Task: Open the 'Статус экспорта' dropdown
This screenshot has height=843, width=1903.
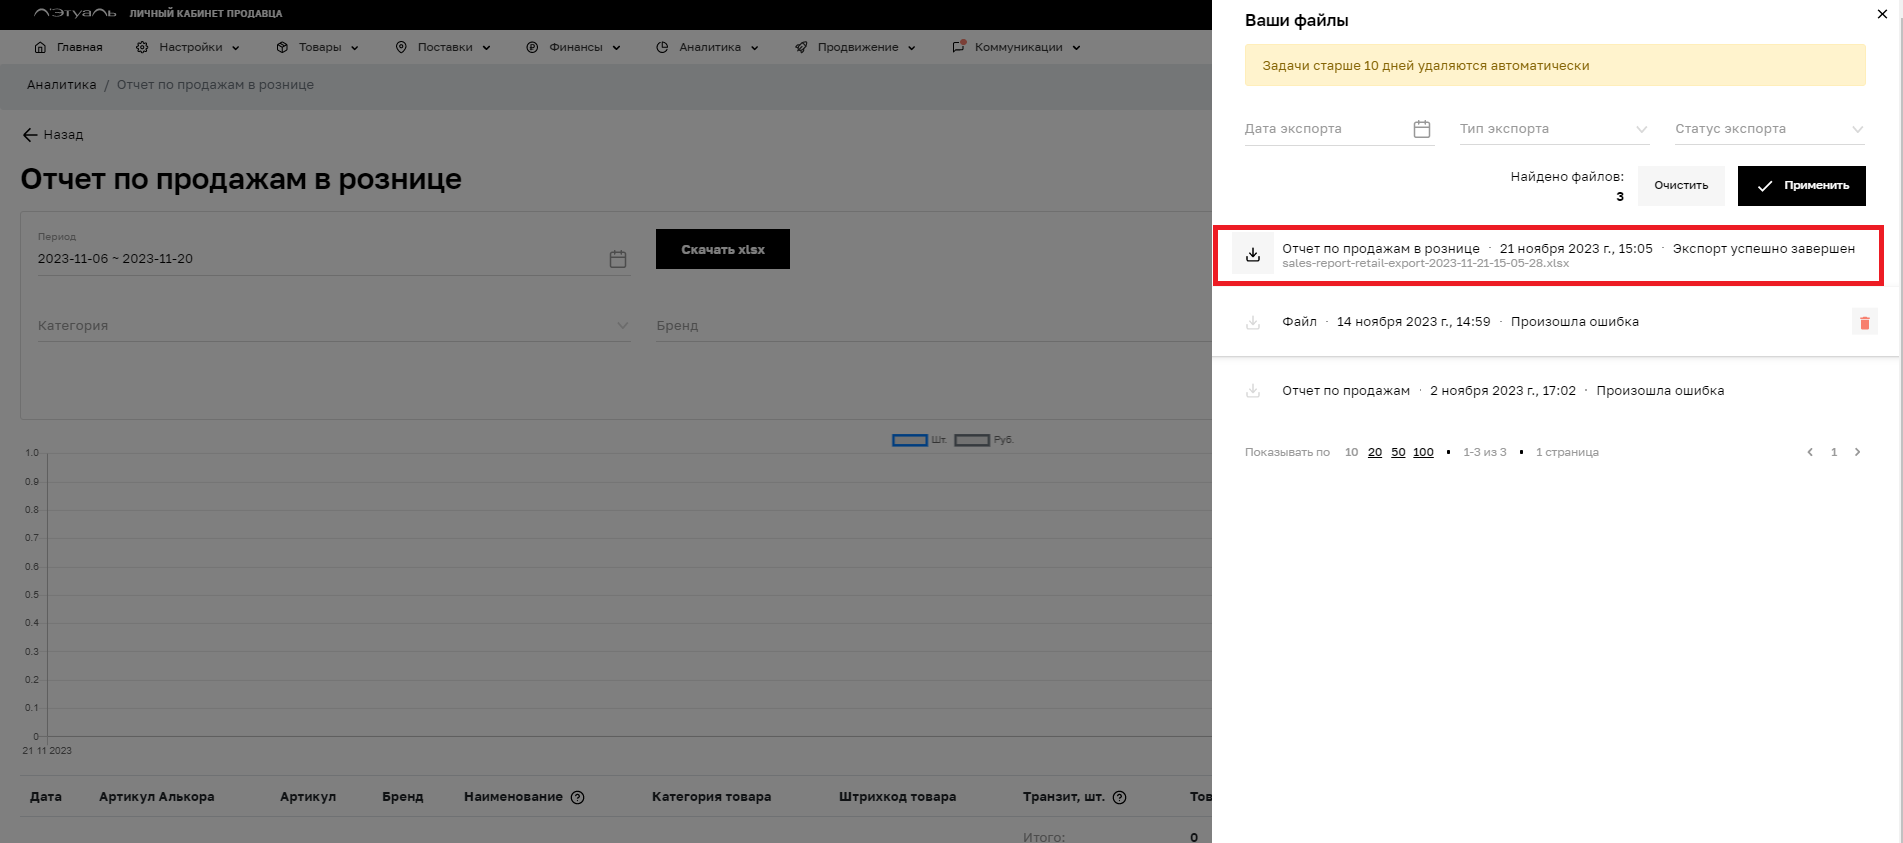Action: pyautogui.click(x=1770, y=129)
